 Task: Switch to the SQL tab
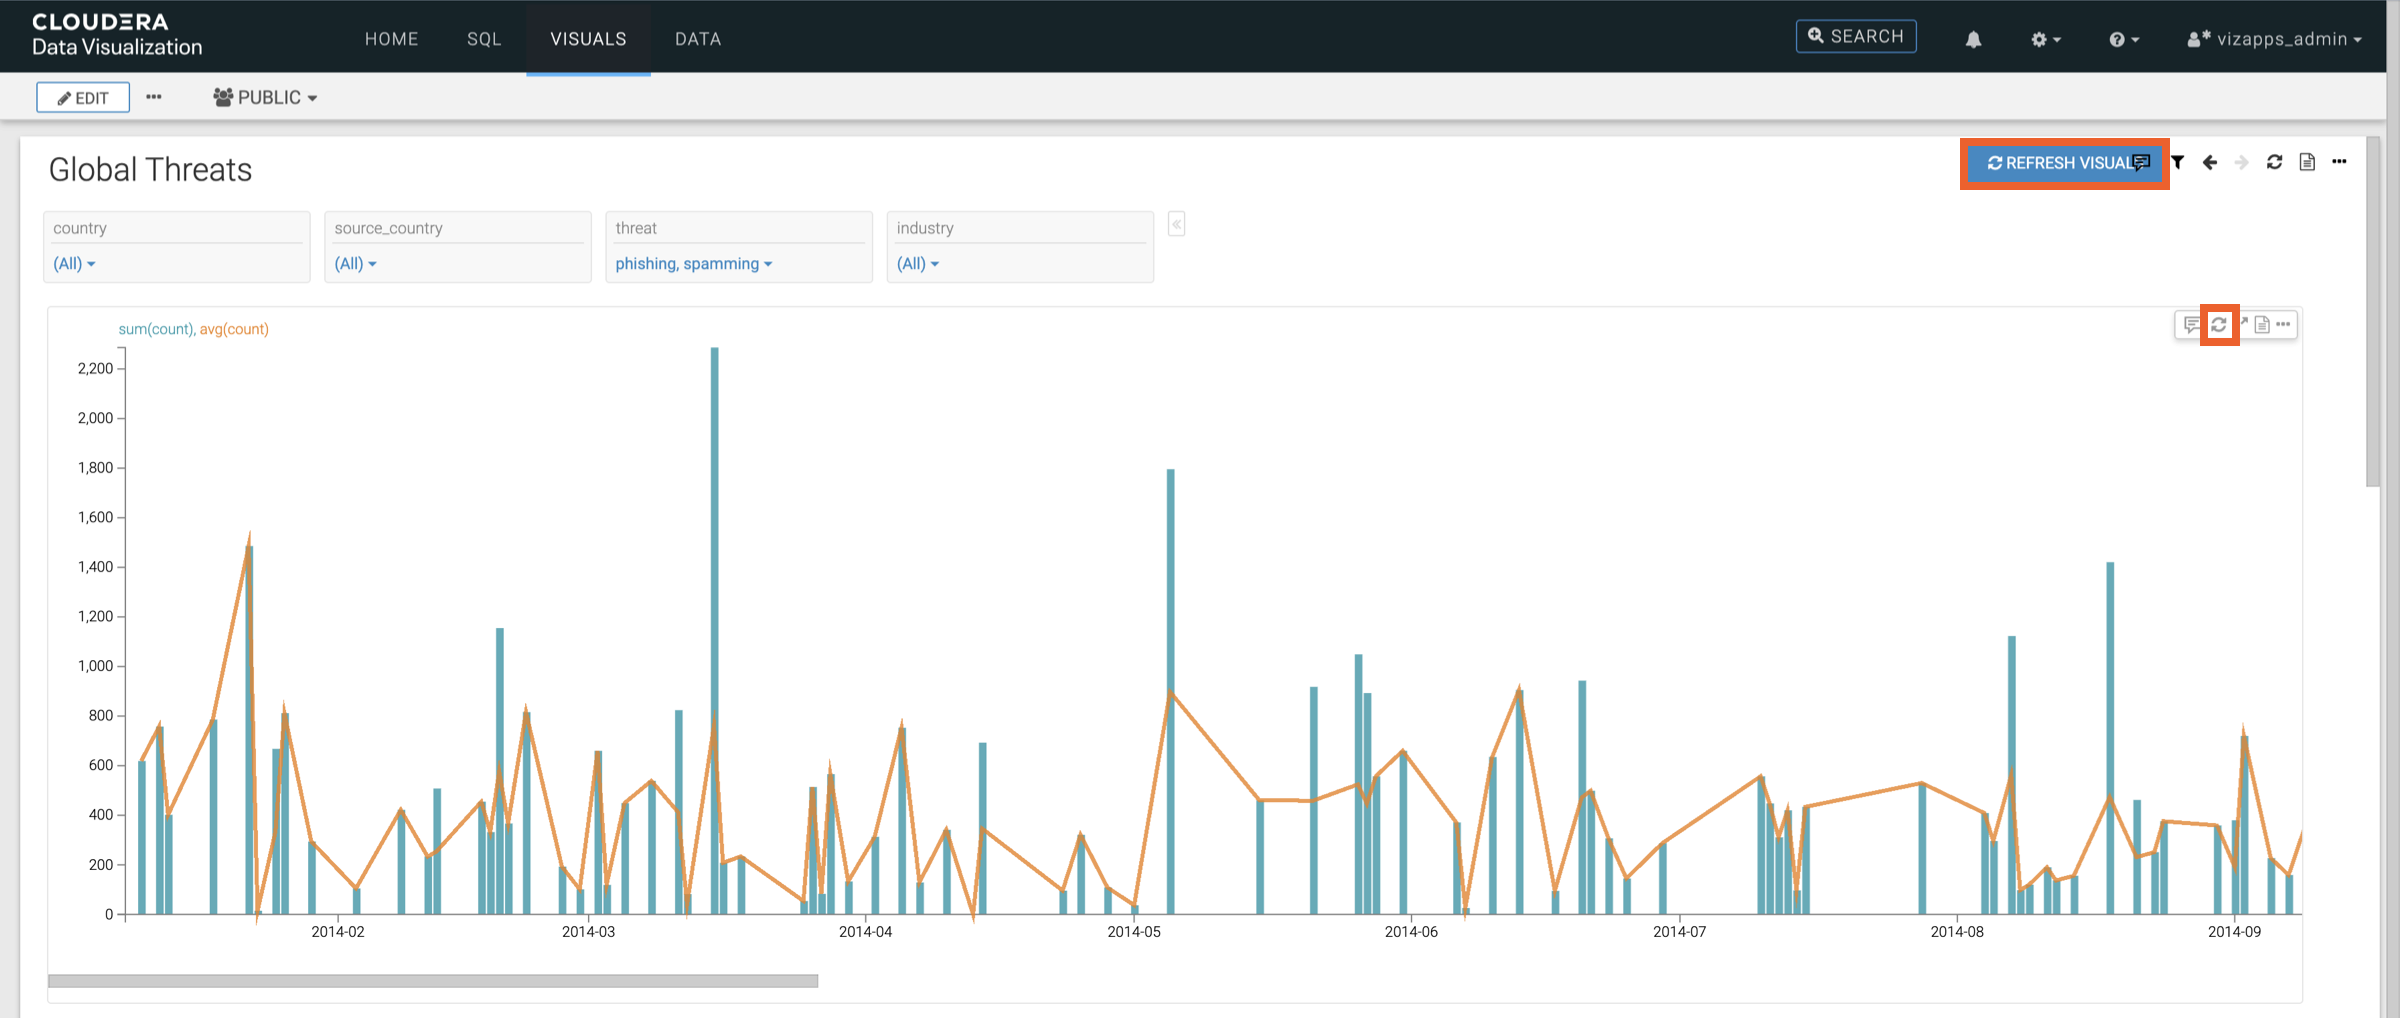click(x=484, y=39)
